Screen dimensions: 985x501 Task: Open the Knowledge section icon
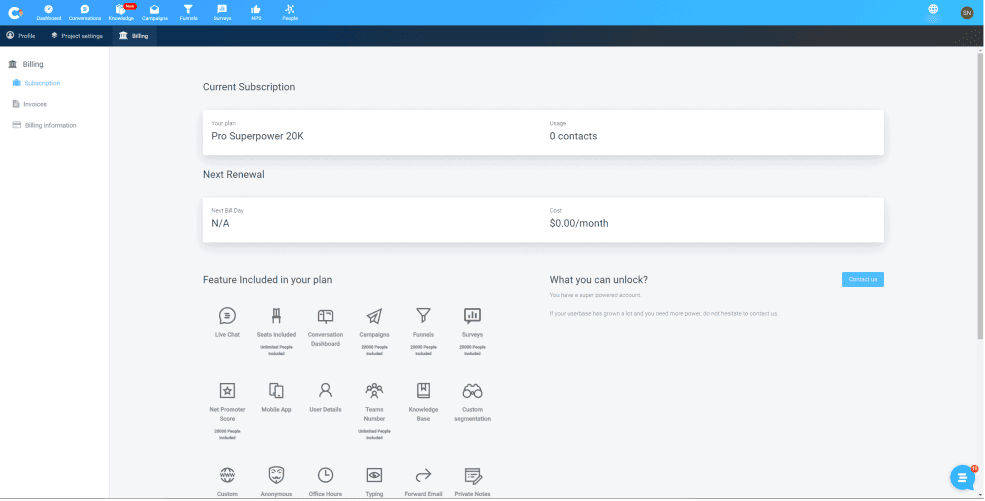click(x=121, y=12)
